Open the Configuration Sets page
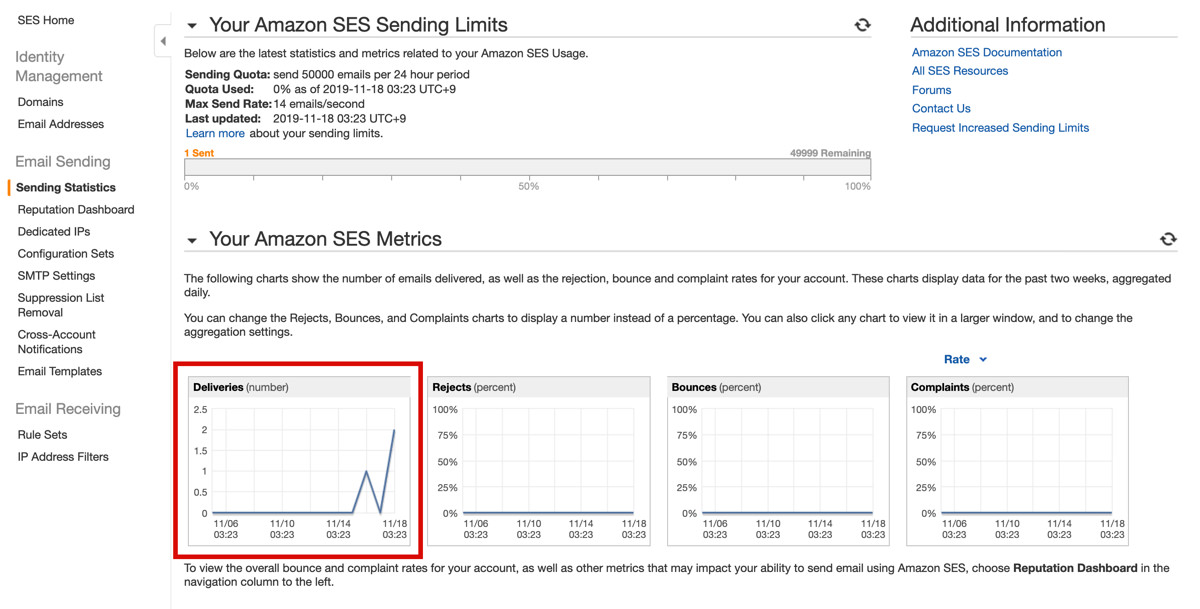 (65, 253)
